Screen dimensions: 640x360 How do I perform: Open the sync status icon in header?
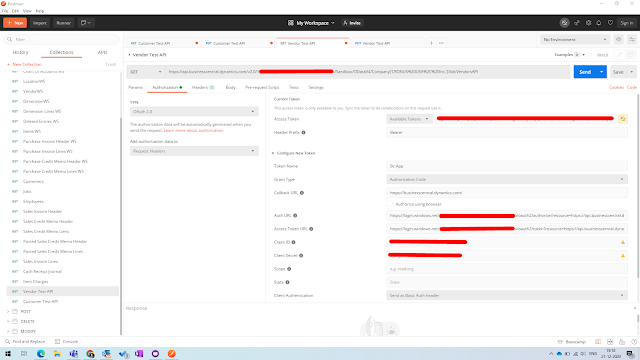[x=564, y=23]
